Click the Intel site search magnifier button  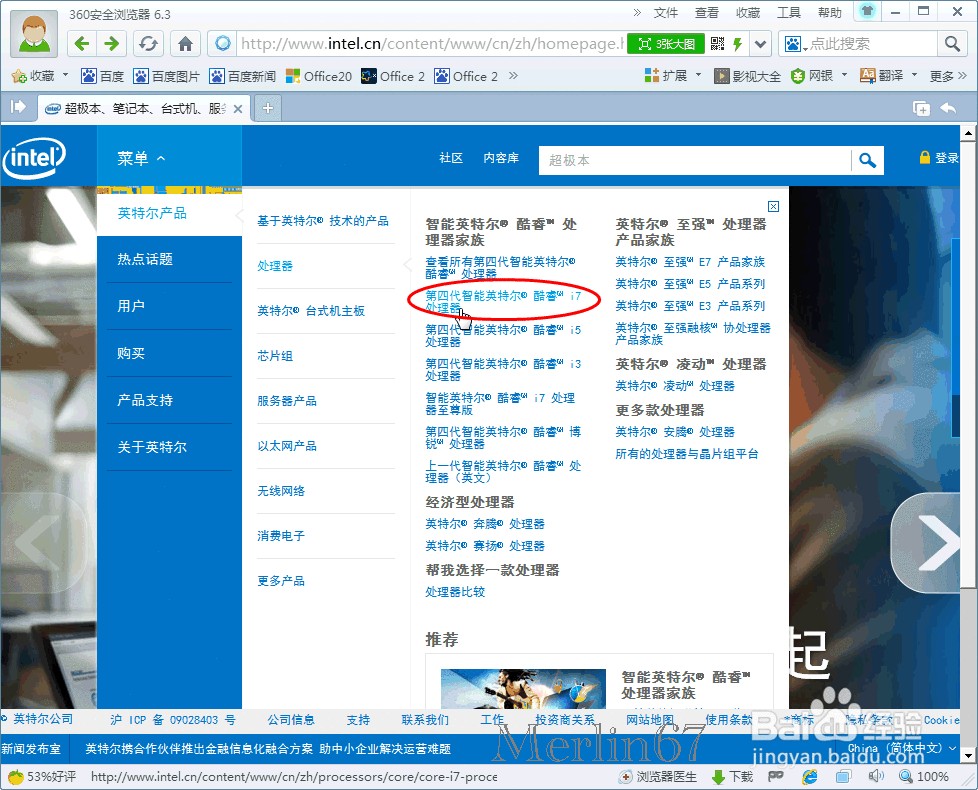[x=868, y=160]
